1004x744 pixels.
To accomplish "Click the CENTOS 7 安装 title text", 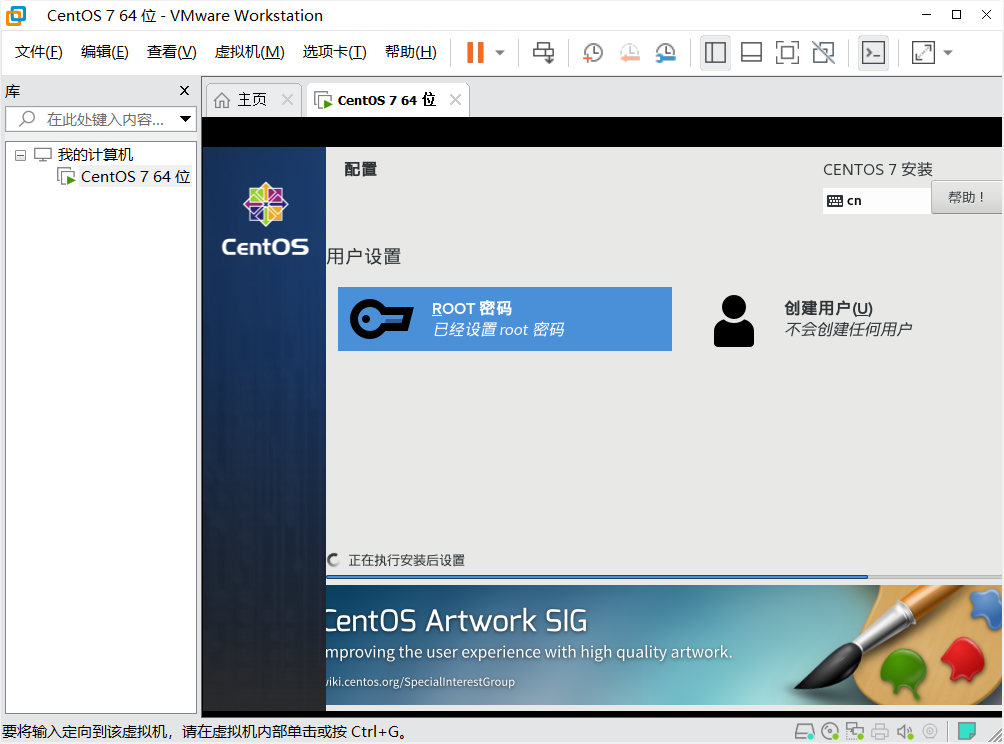I will 878,170.
